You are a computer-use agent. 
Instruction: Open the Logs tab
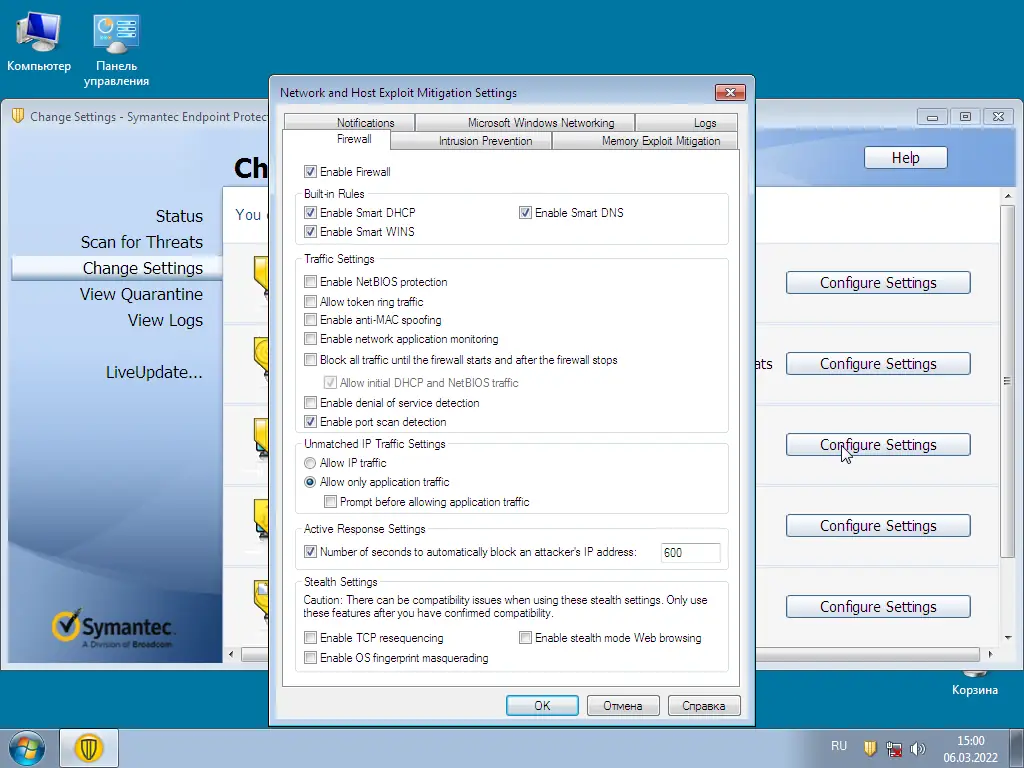687,123
